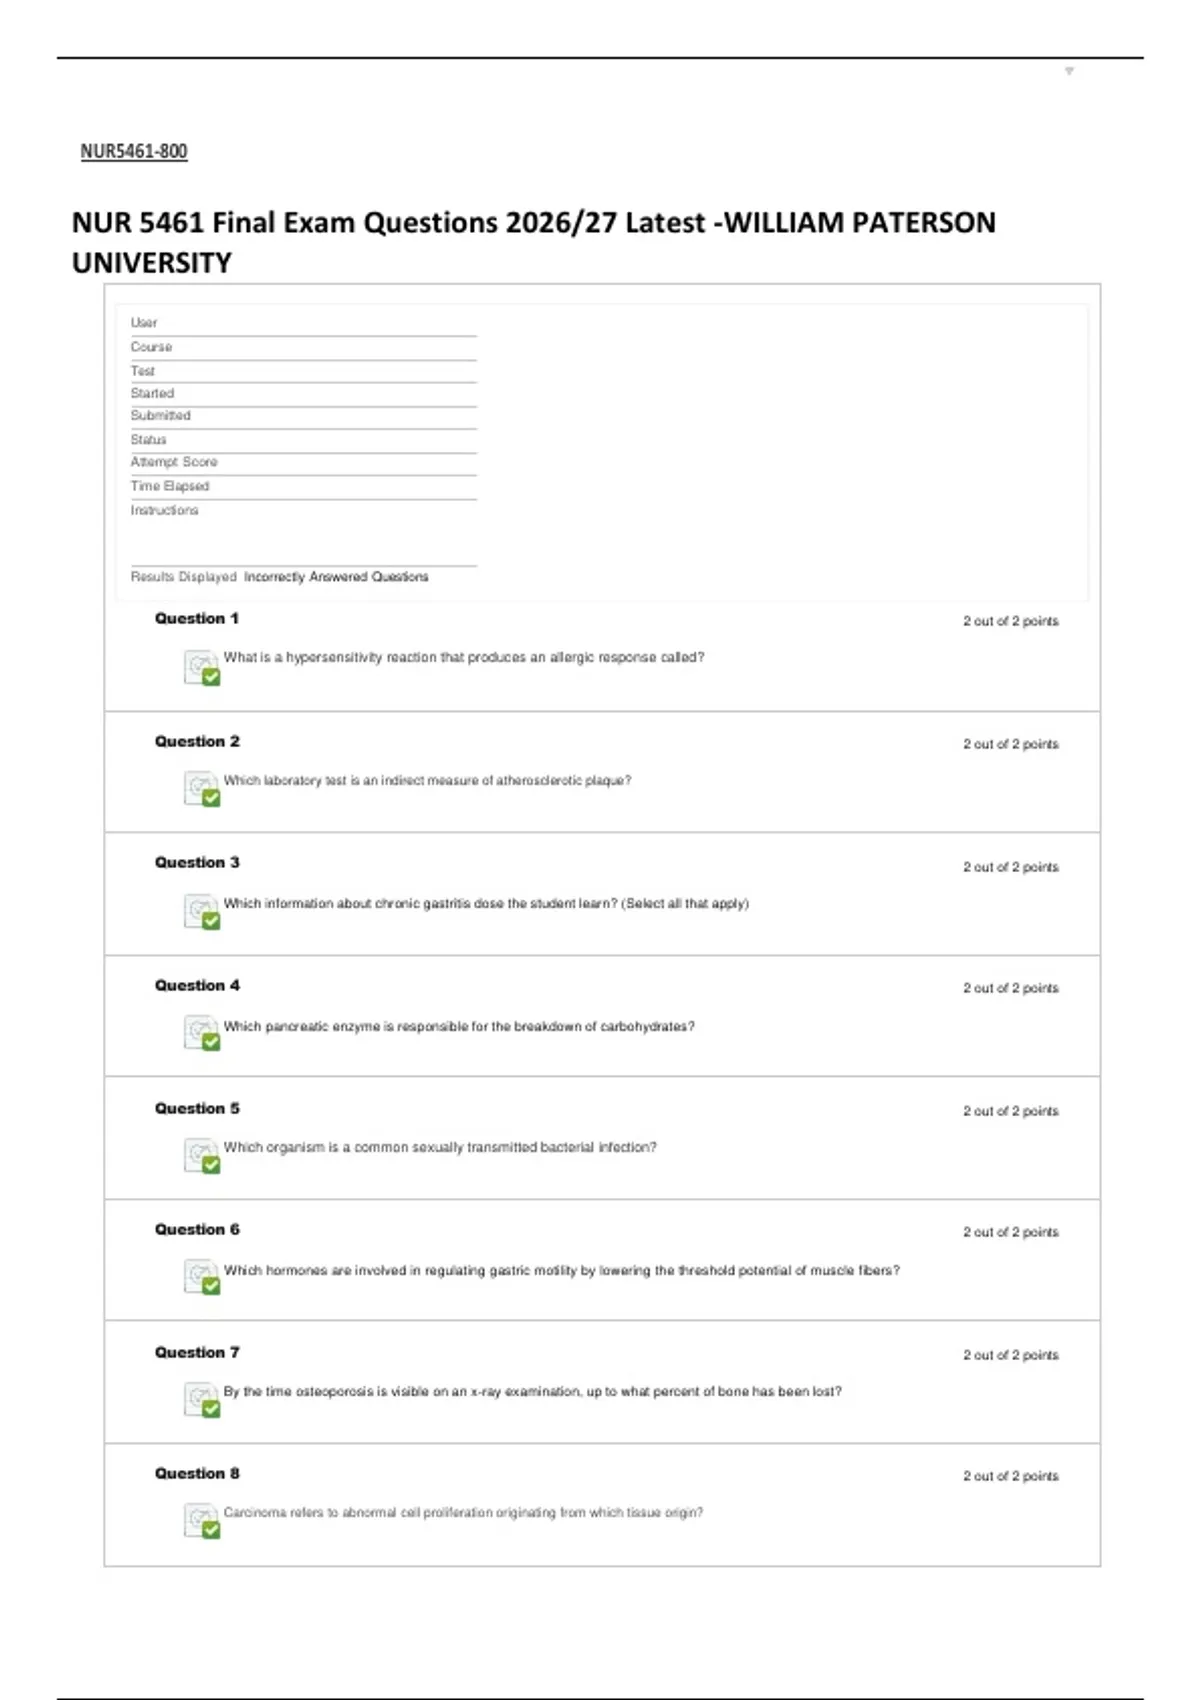Click the Question 1 correct-answer icon
This screenshot has height=1700, width=1200.
click(x=201, y=667)
